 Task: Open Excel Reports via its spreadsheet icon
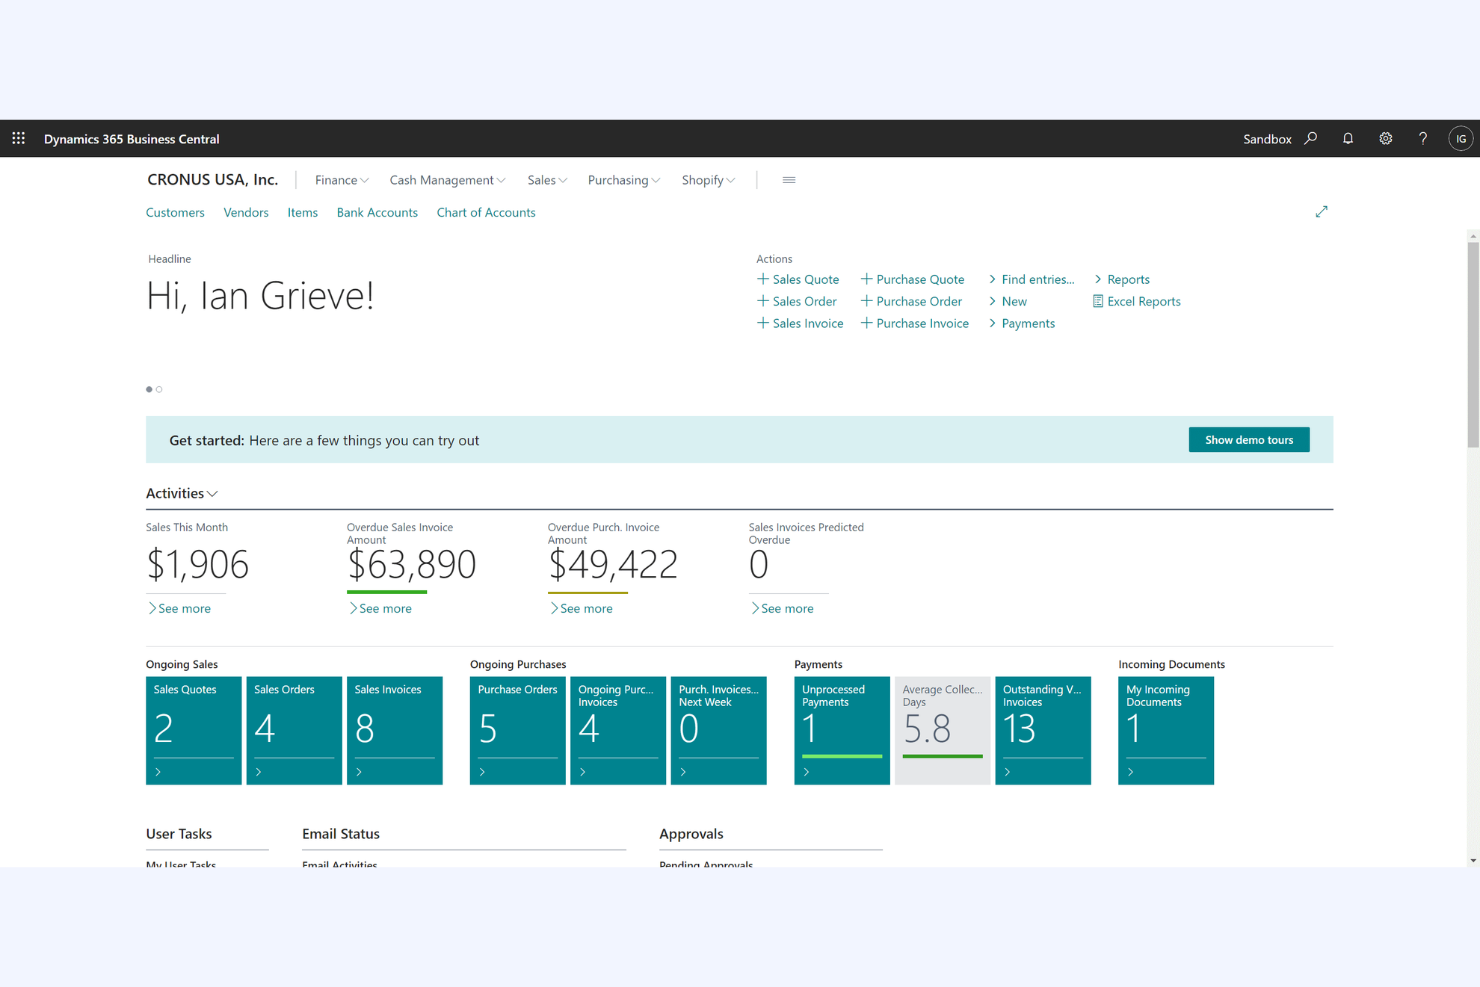point(1097,301)
